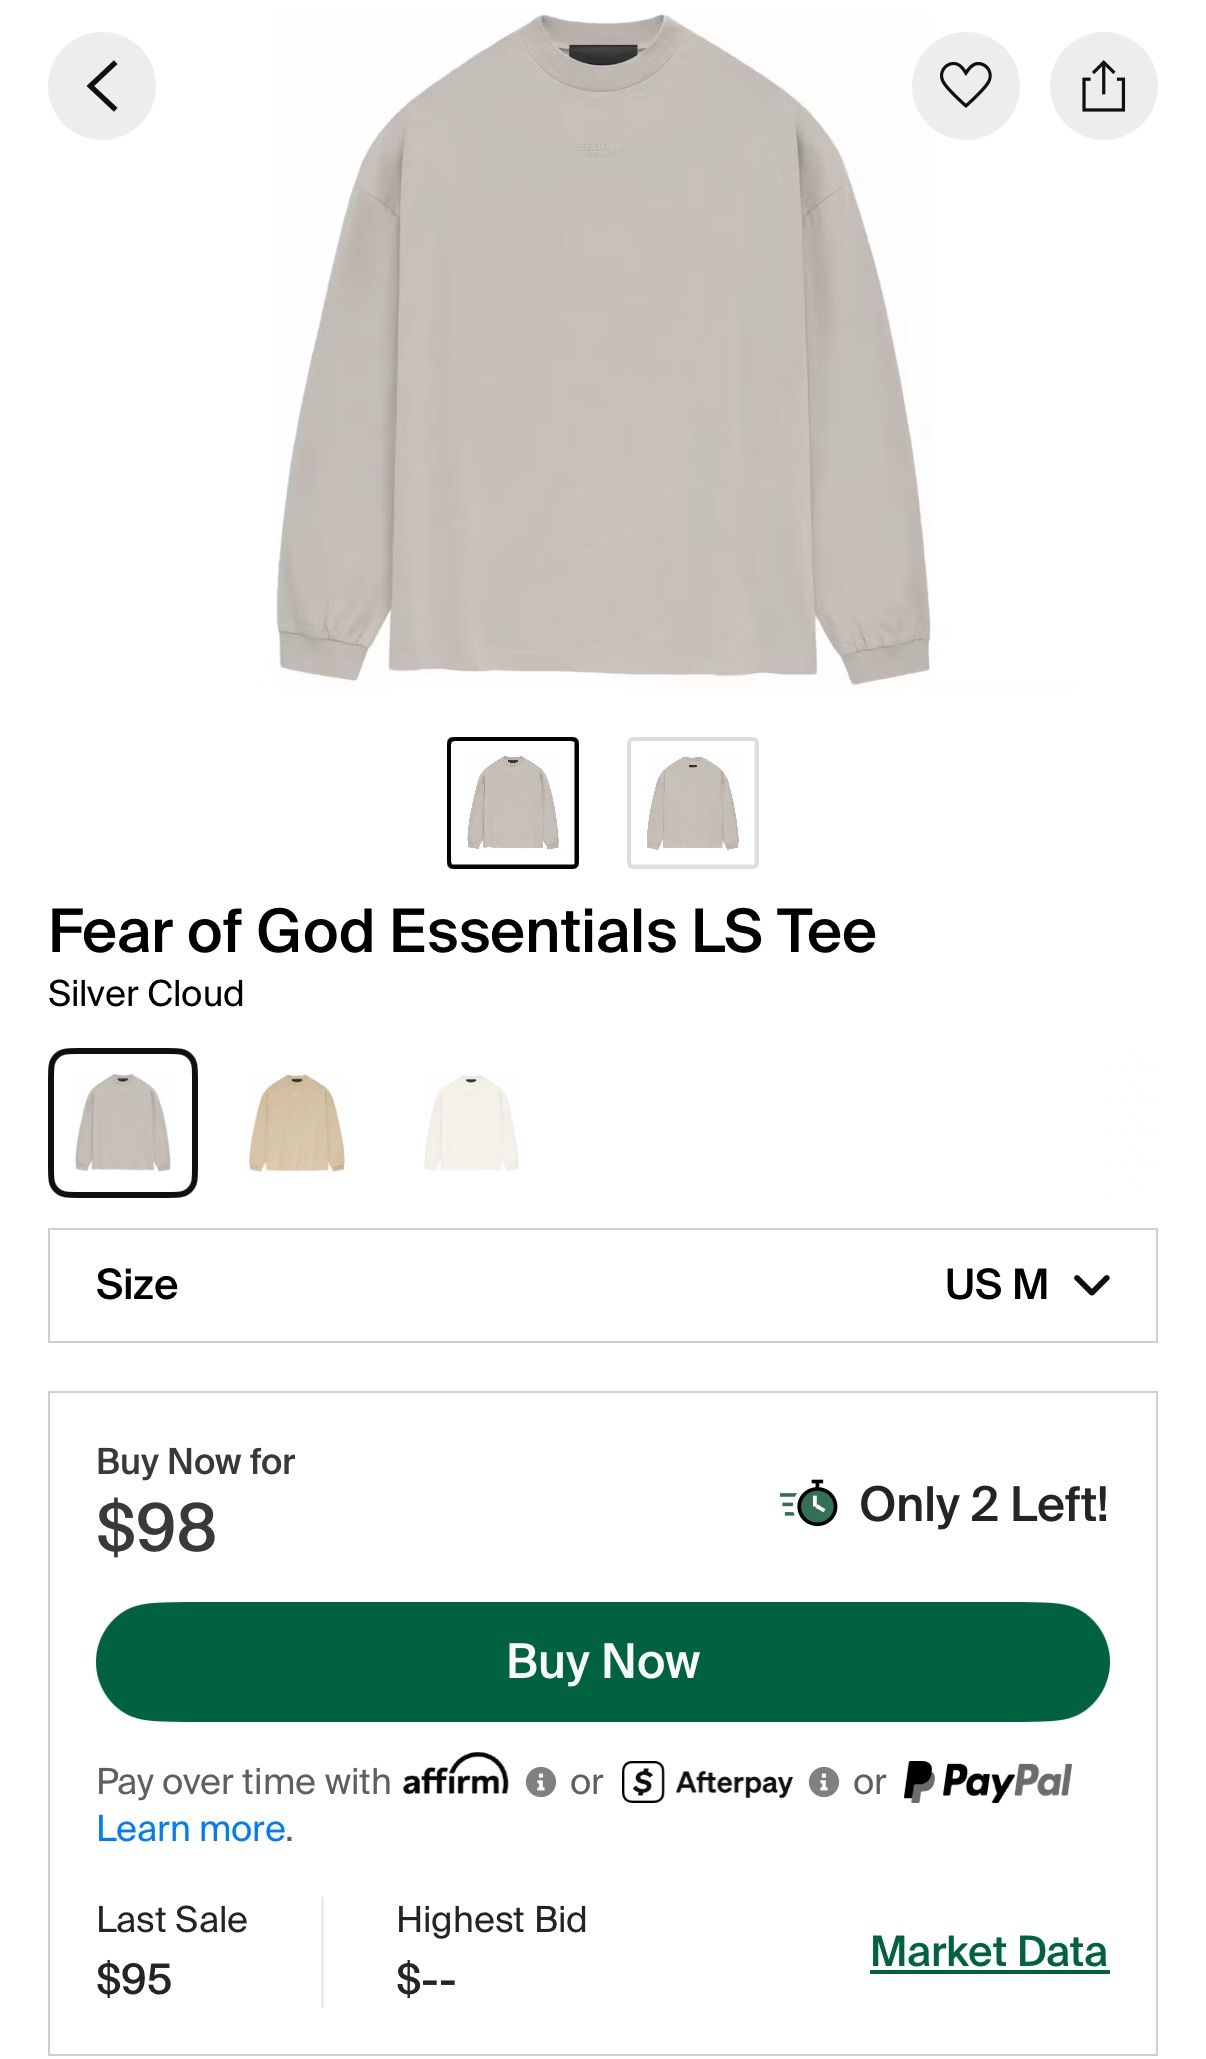Select the Silver Cloud color swatch
This screenshot has height=2059, width=1206.
[x=123, y=1123]
